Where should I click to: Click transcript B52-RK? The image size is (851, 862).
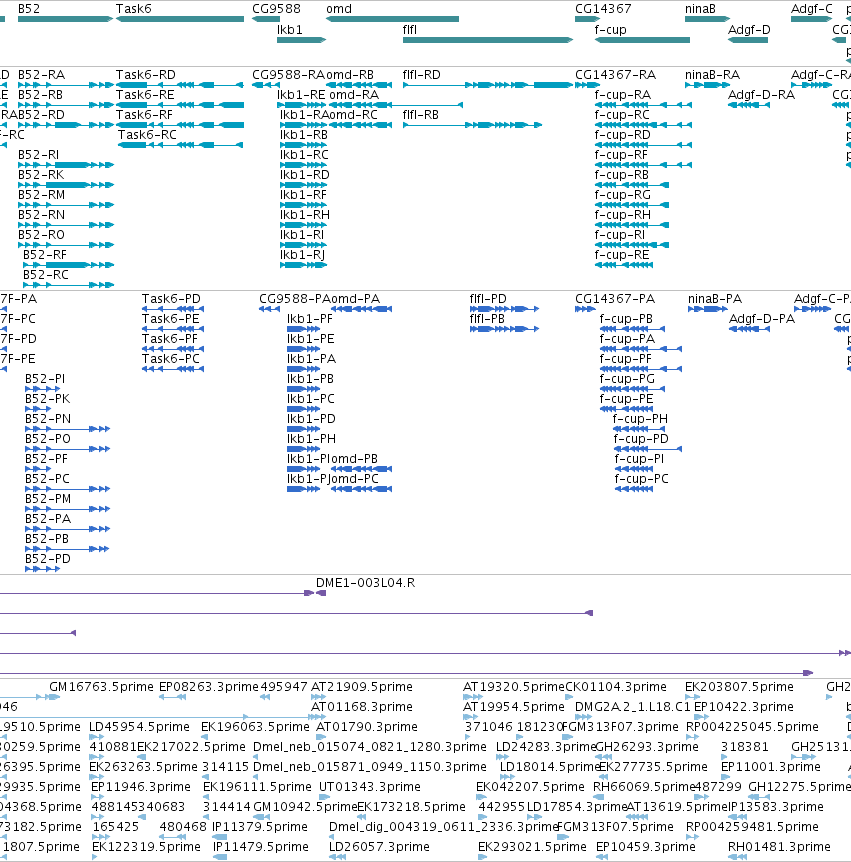pos(66,185)
